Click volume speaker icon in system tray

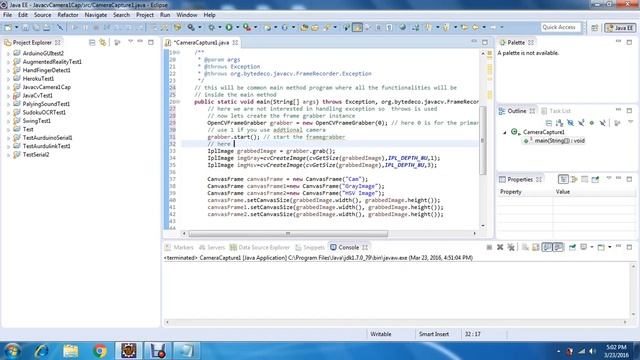point(592,351)
